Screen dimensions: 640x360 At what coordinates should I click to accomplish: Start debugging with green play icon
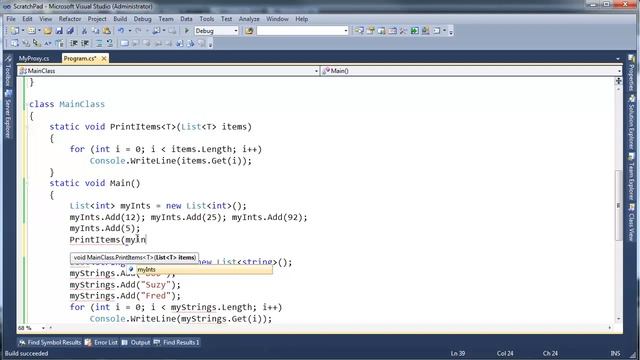point(187,31)
